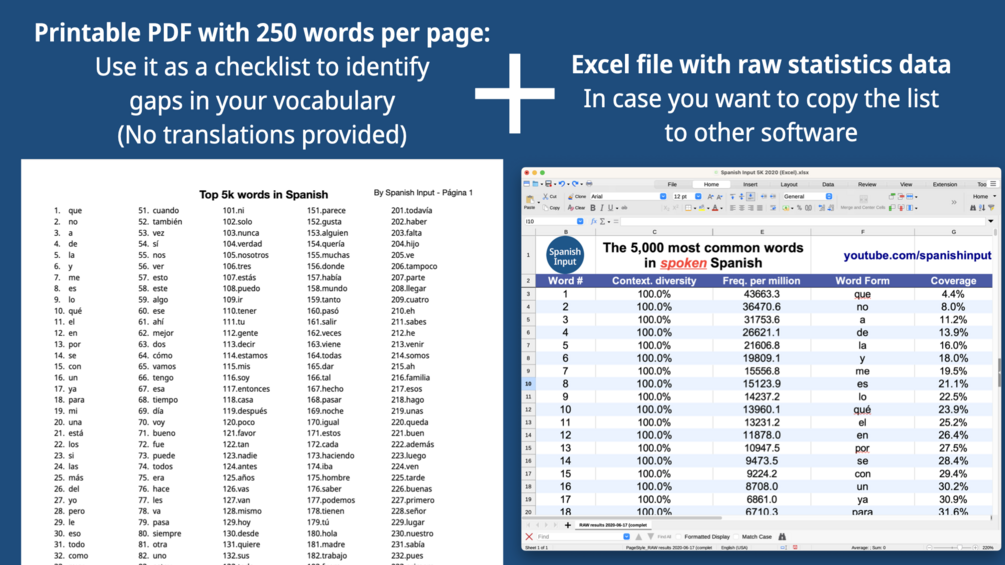Screen dimensions: 1005x565
Task: Open the Name Box dropdown showing I10
Action: 580,221
